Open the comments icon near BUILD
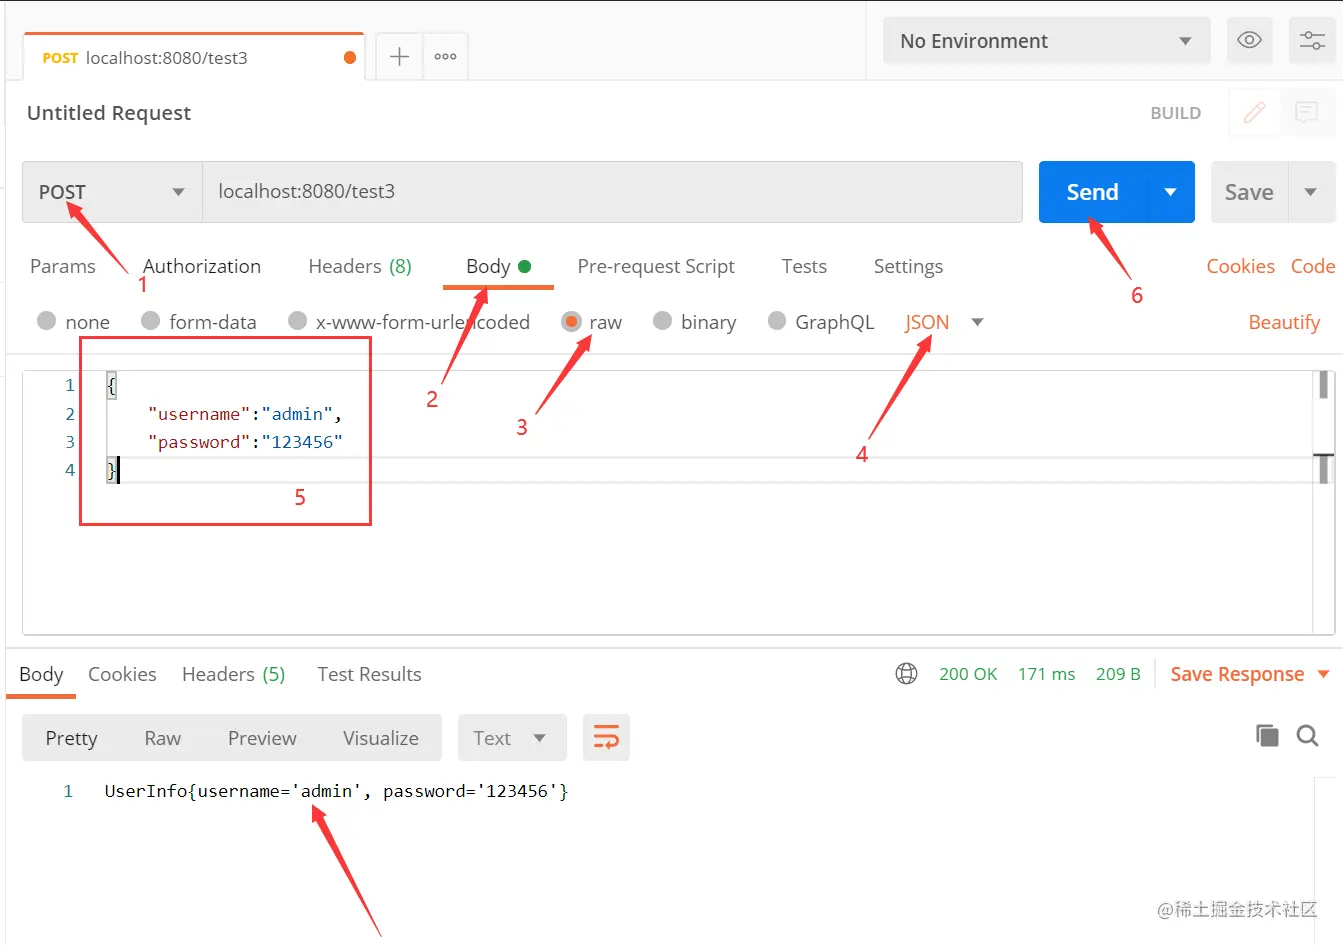Screen dimensions: 1343x945 [x=1306, y=113]
